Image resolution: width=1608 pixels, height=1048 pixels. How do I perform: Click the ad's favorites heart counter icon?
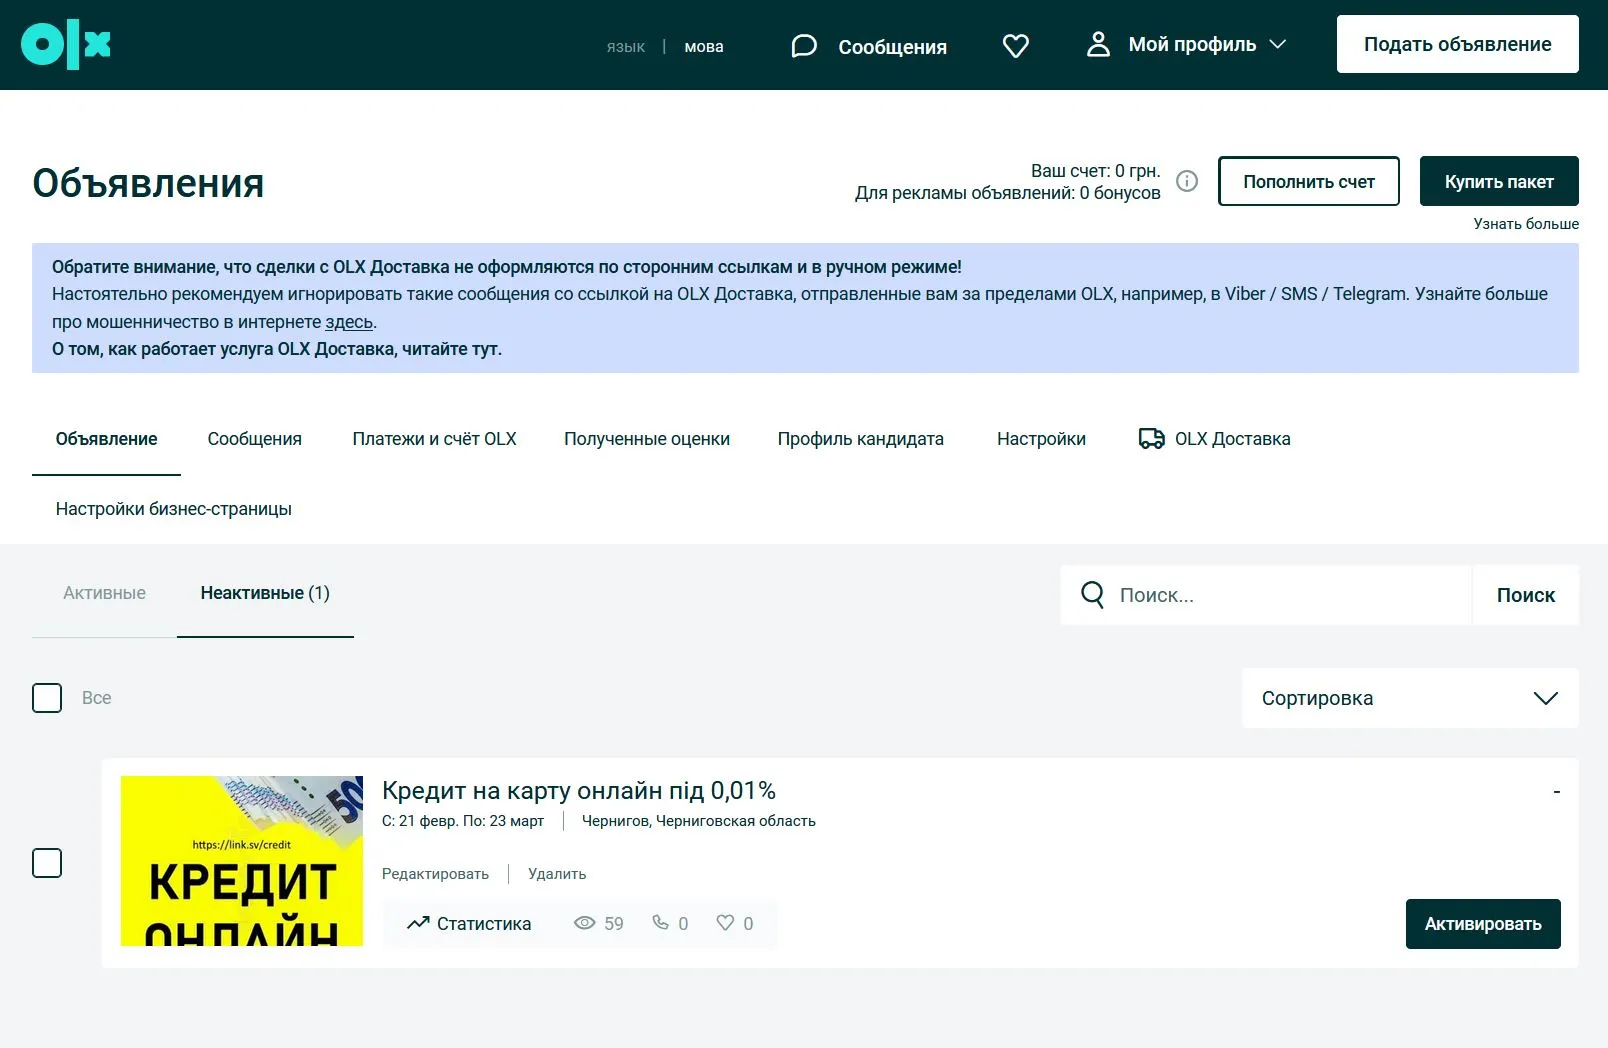[x=725, y=922]
